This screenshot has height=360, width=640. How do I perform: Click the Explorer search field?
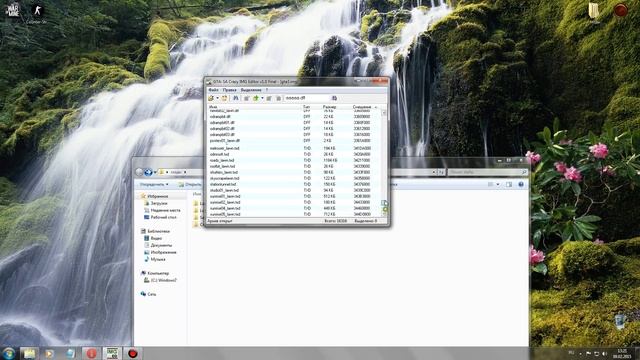click(x=487, y=172)
